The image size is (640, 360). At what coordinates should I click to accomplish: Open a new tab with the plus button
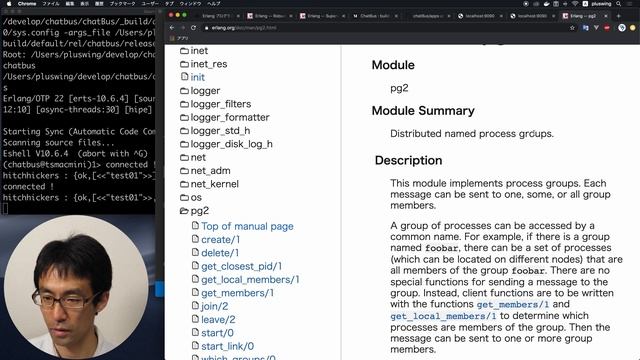[618, 16]
